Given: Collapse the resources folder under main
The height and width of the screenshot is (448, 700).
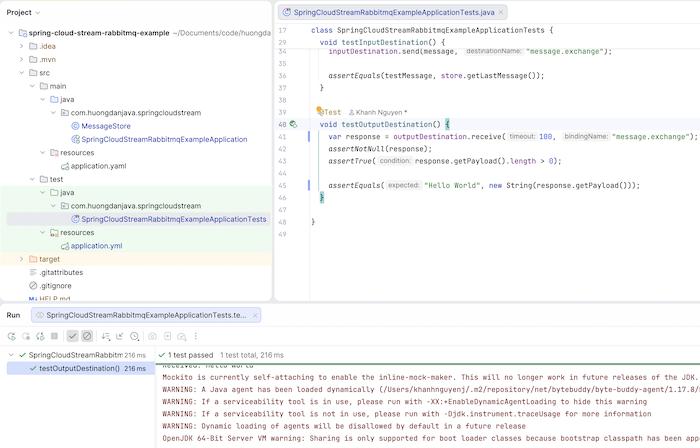Looking at the screenshot, I should 43,153.
